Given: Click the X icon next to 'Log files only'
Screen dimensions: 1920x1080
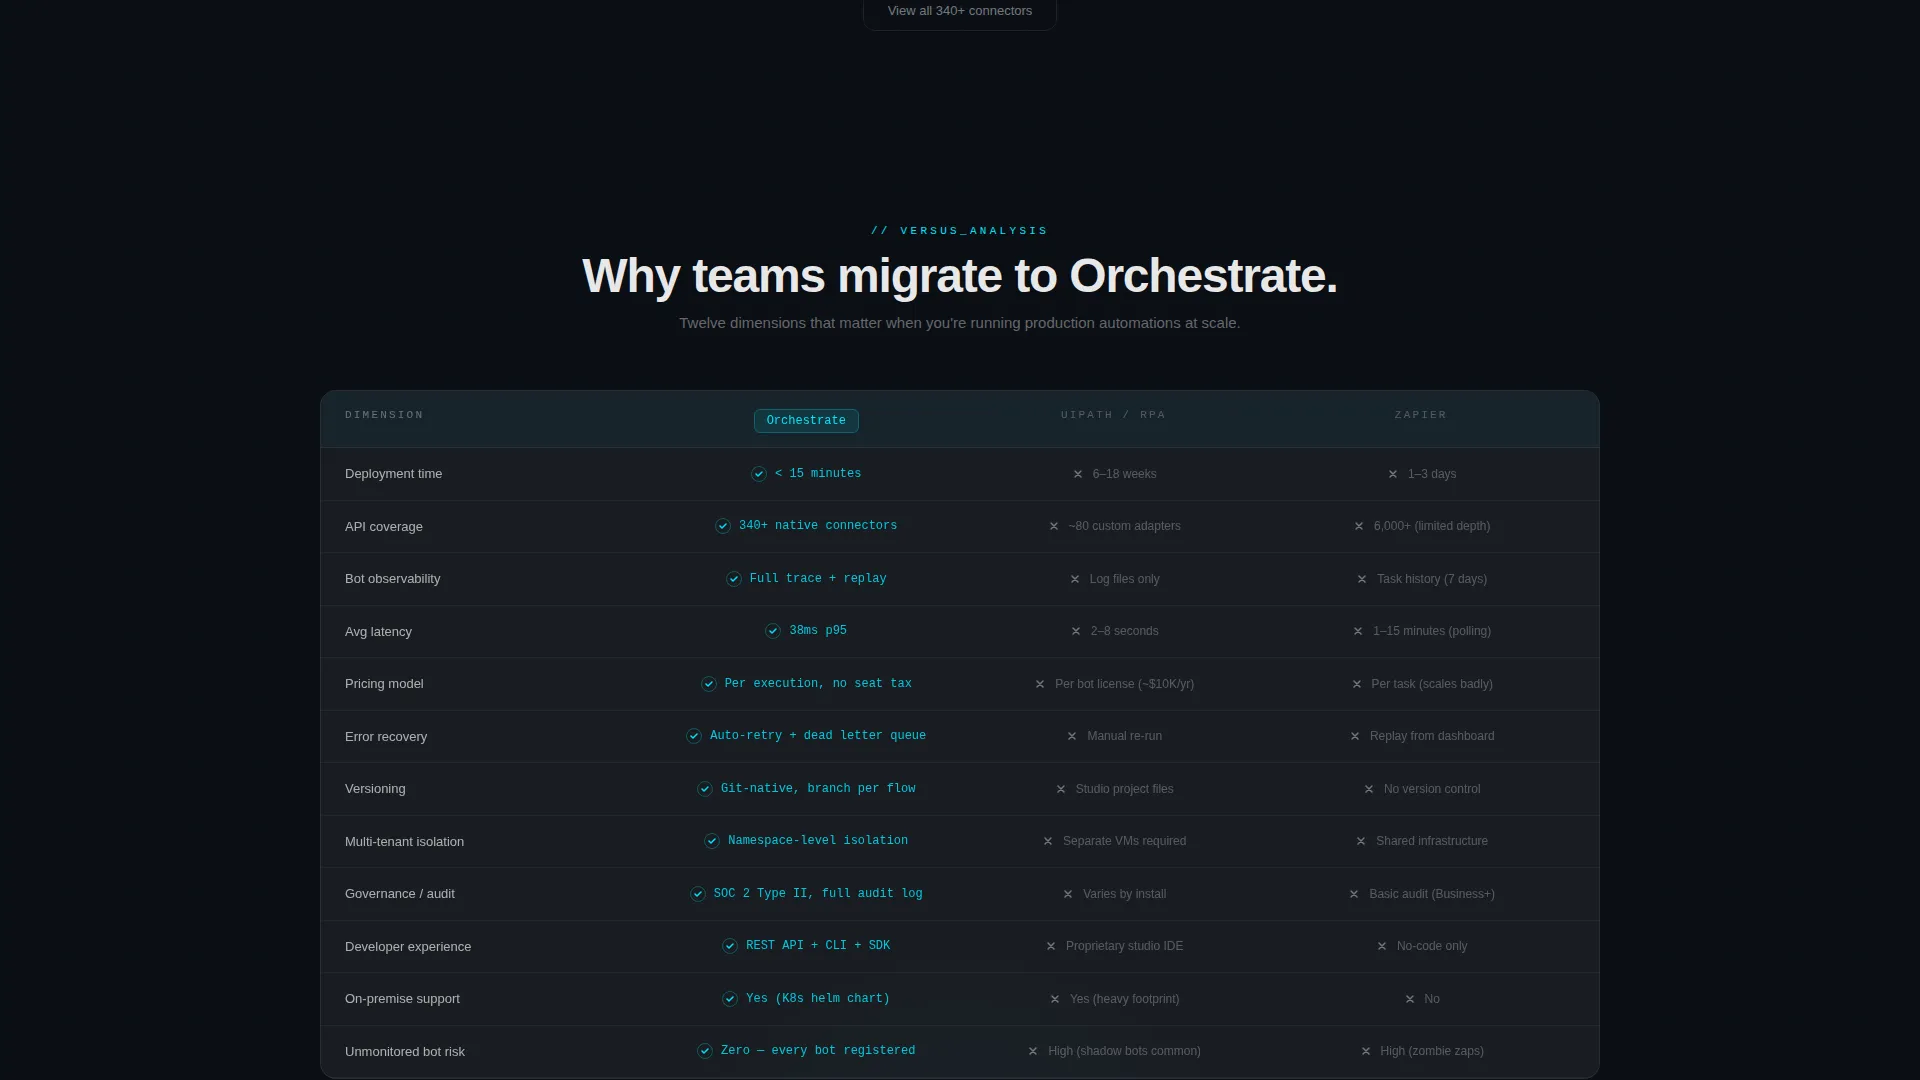Looking at the screenshot, I should pos(1075,579).
